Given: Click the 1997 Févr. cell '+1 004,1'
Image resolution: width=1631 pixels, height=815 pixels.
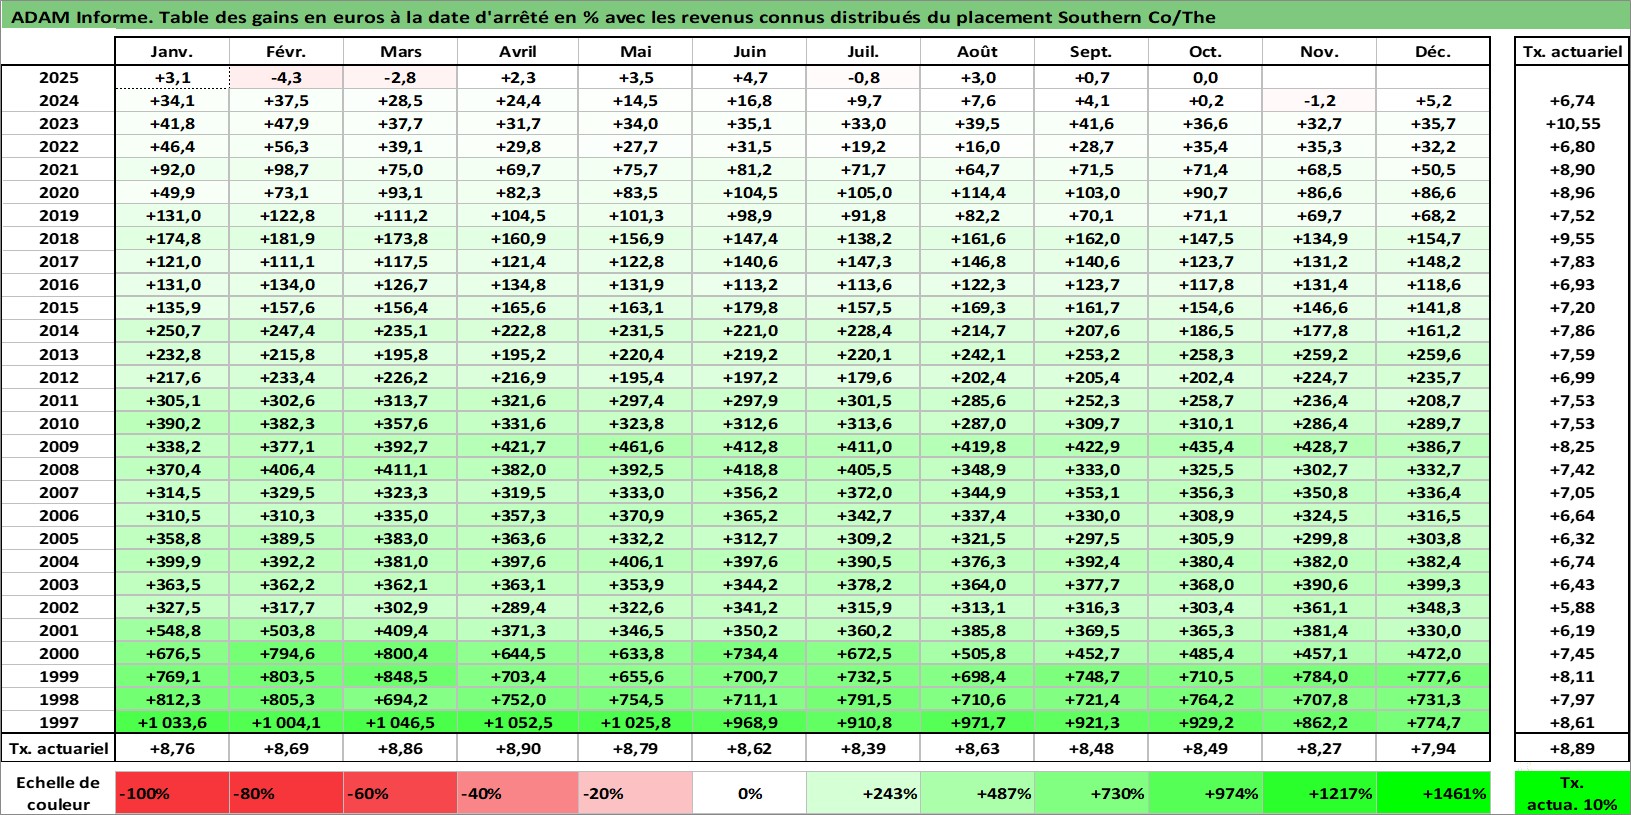Looking at the screenshot, I should tap(286, 722).
